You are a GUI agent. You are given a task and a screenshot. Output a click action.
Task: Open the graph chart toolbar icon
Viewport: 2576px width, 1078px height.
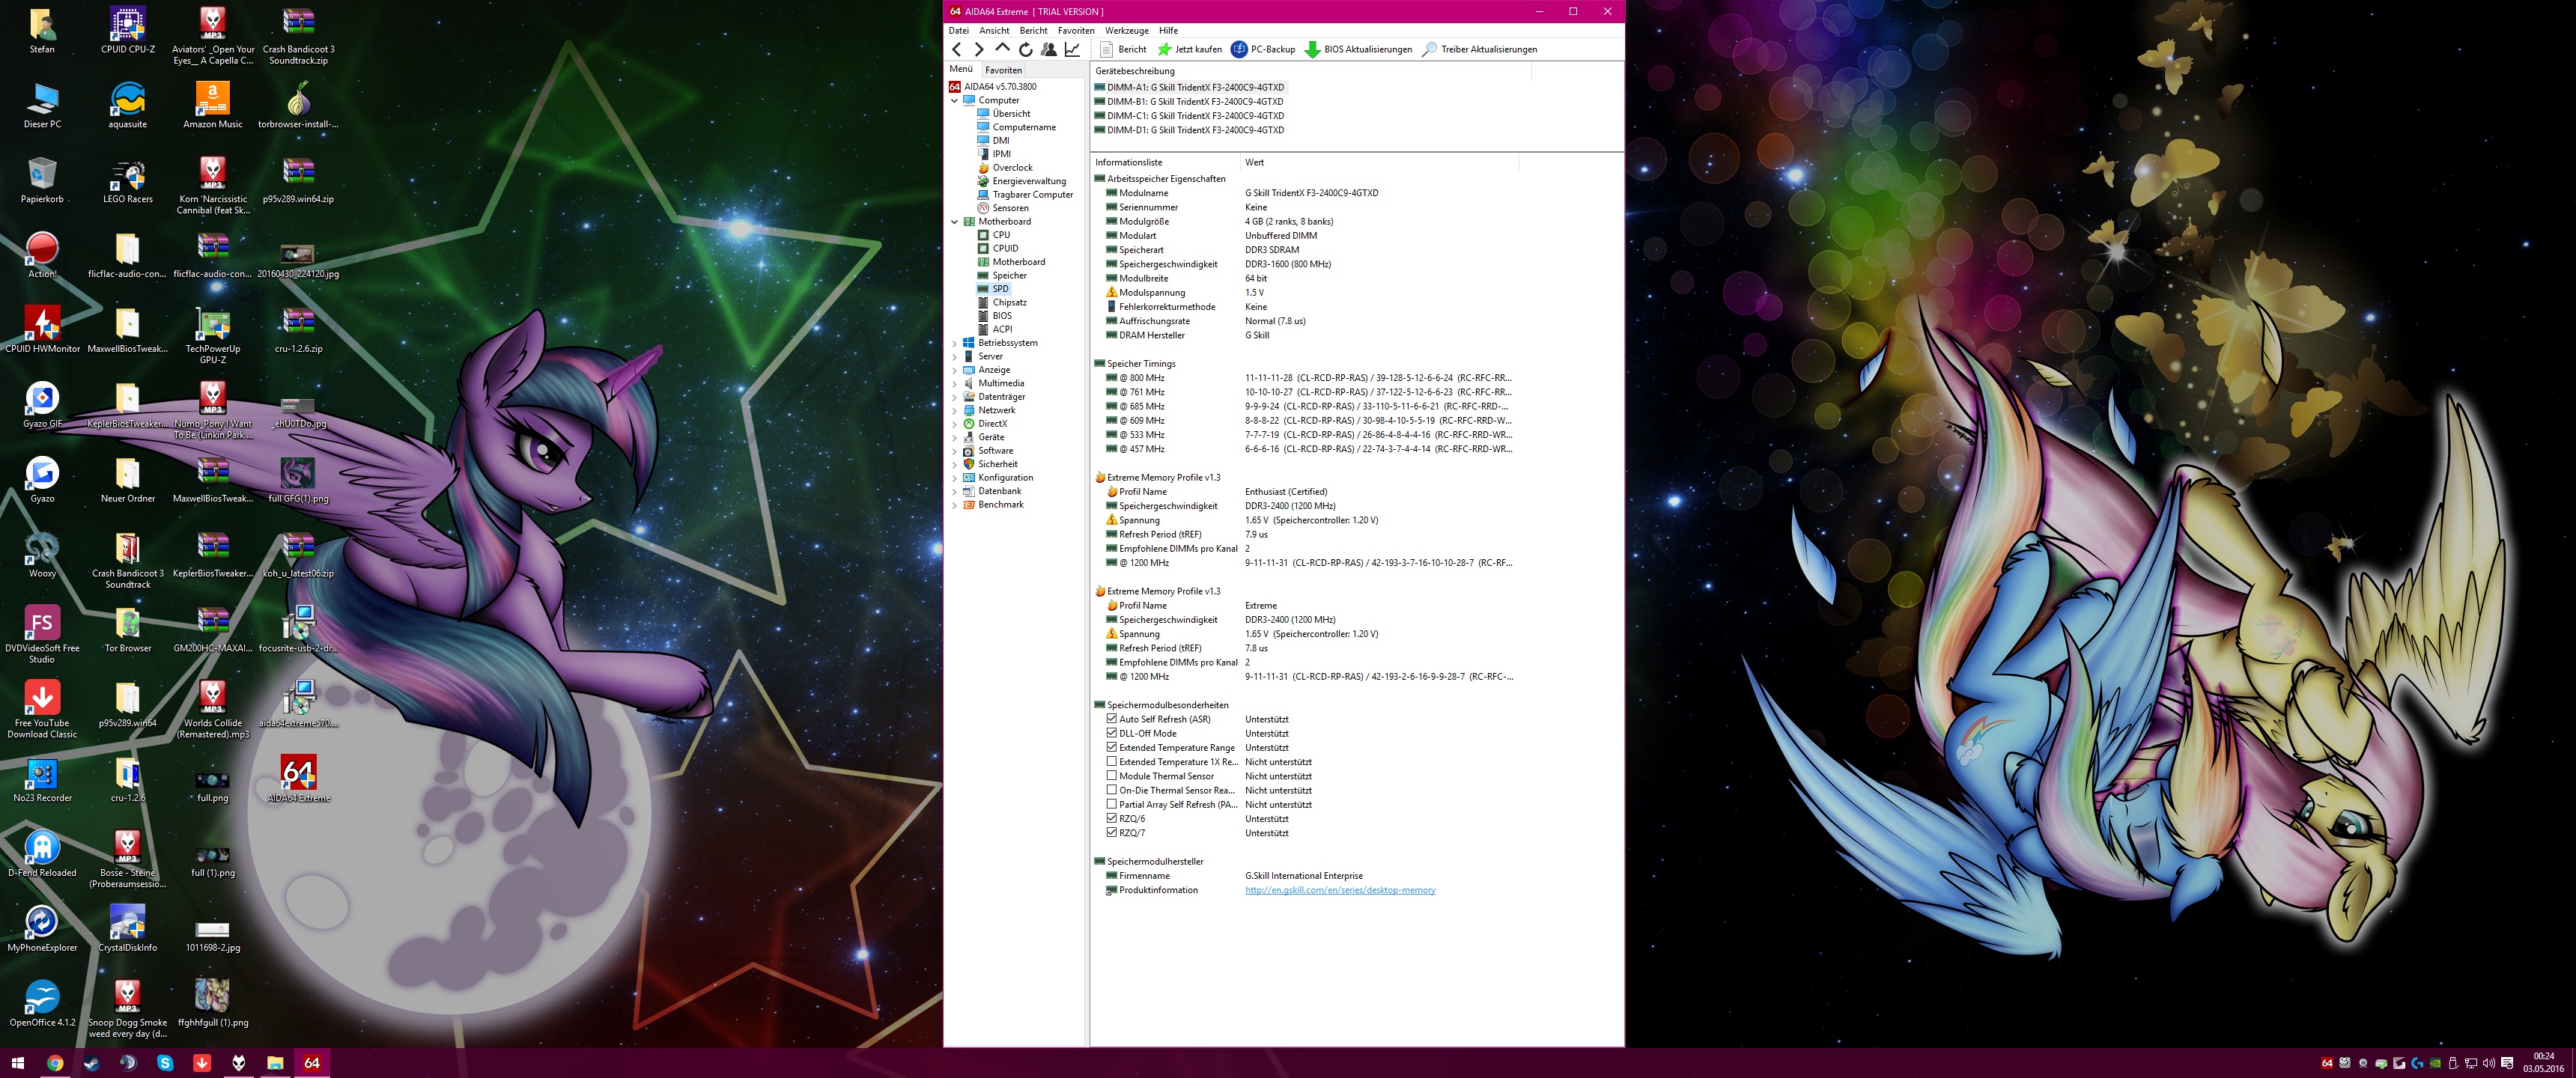(1072, 49)
